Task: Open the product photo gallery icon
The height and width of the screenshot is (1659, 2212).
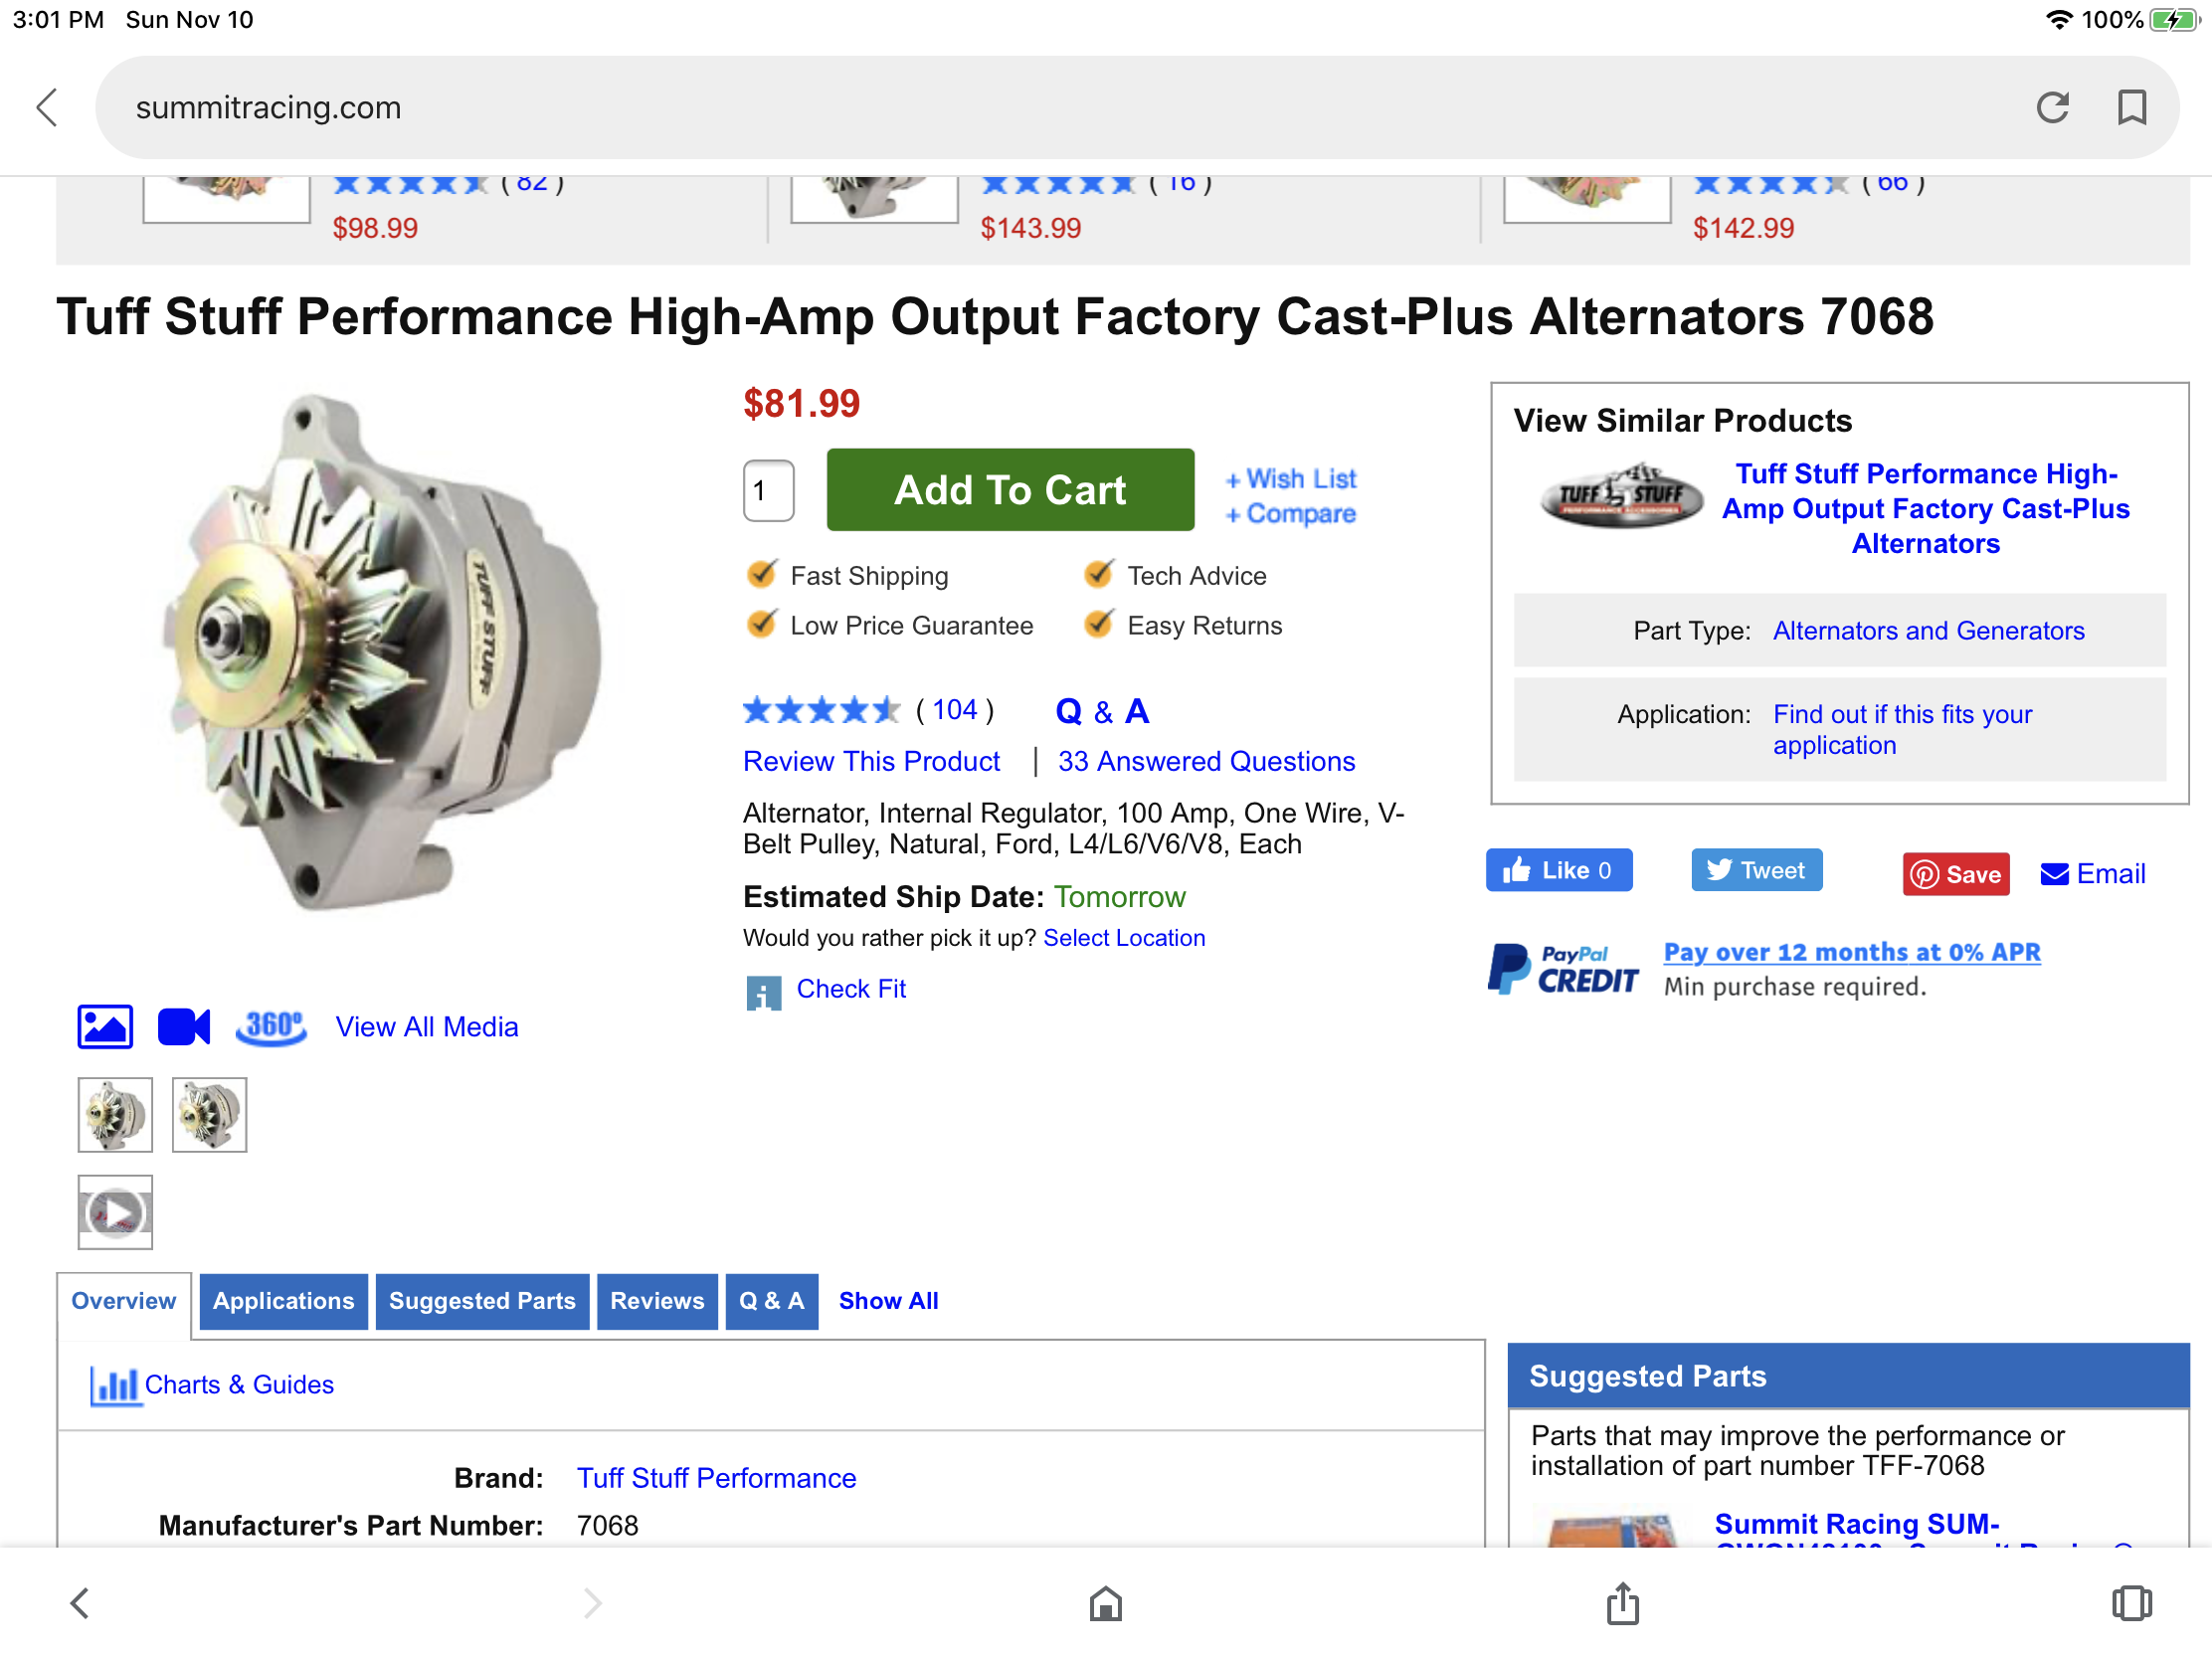Action: pyautogui.click(x=105, y=1026)
